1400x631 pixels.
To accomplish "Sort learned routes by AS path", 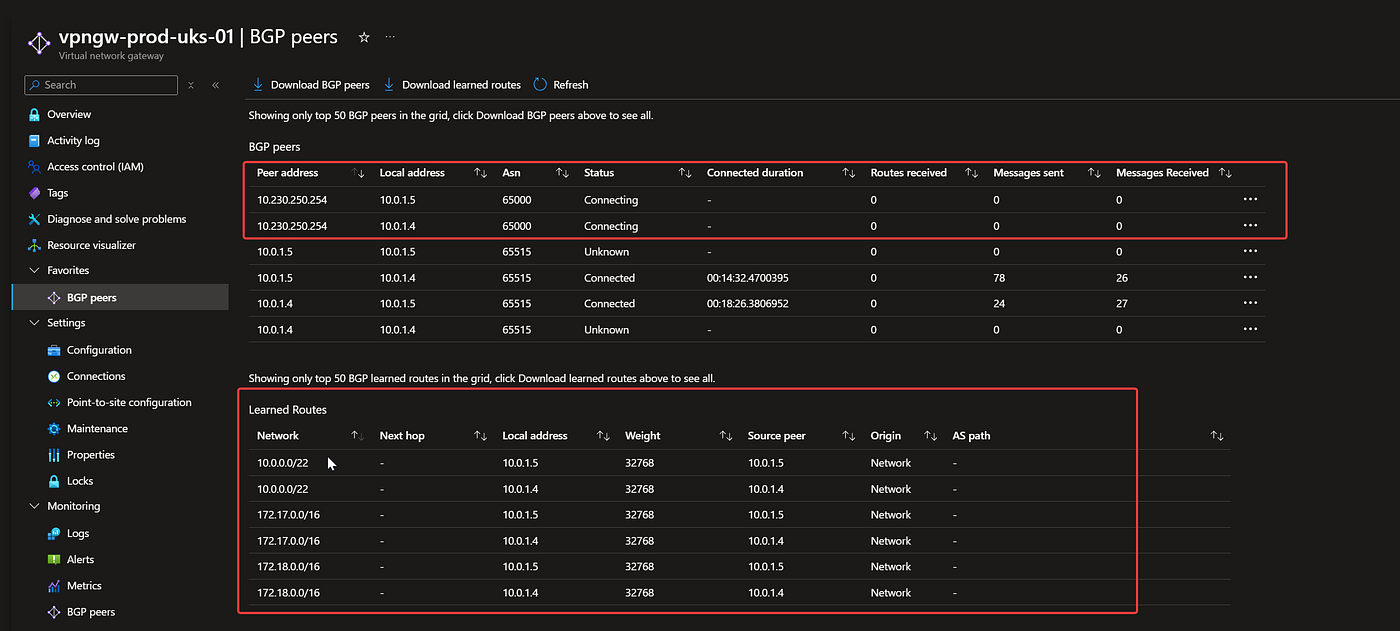I will pyautogui.click(x=1217, y=436).
